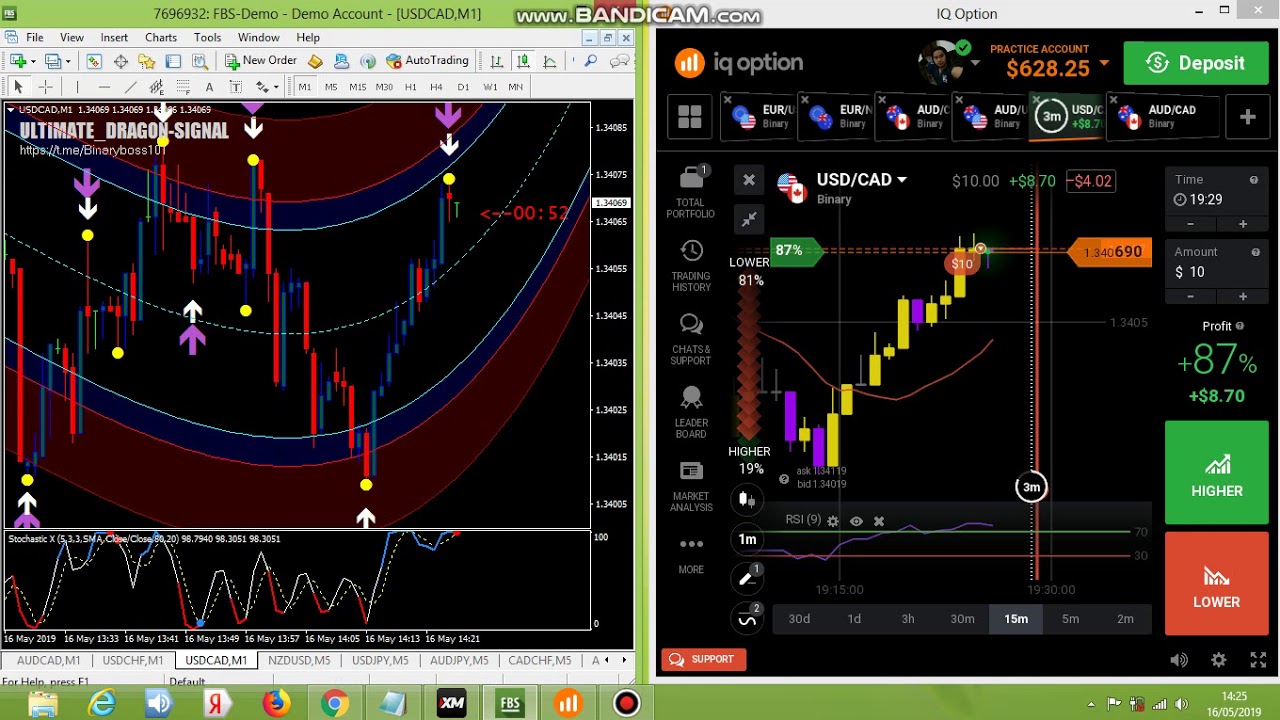This screenshot has width=1280, height=720.
Task: Decrease trade amount with minus
Action: [1190, 296]
